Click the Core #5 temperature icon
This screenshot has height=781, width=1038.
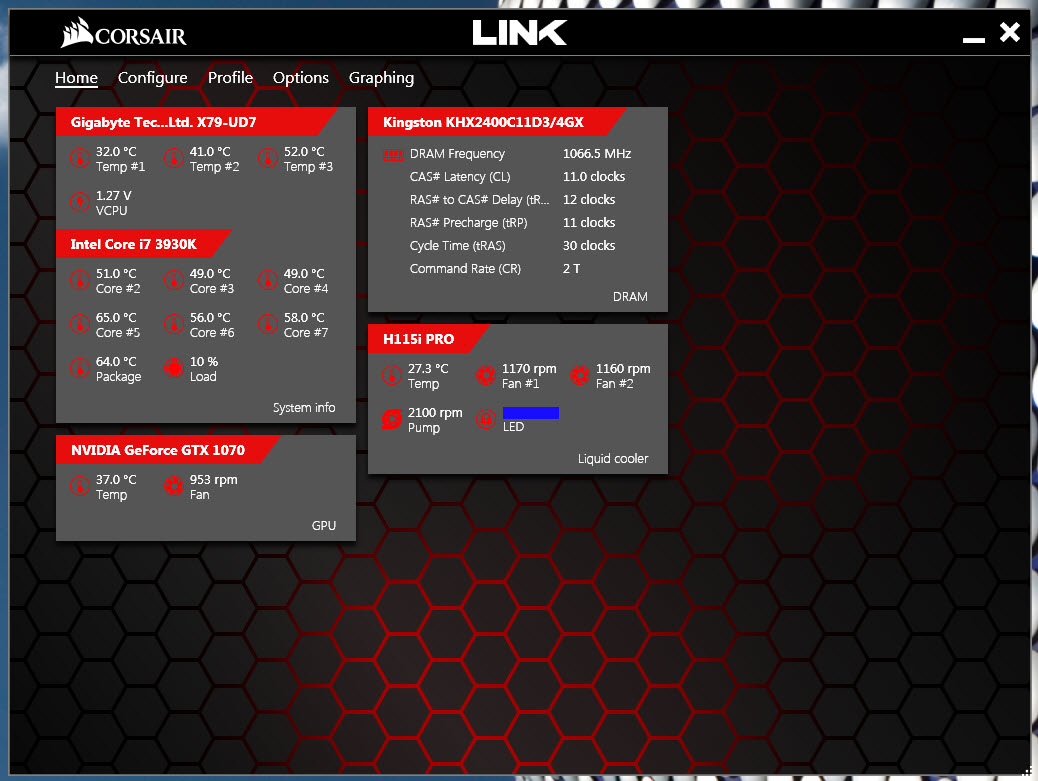tap(80, 324)
